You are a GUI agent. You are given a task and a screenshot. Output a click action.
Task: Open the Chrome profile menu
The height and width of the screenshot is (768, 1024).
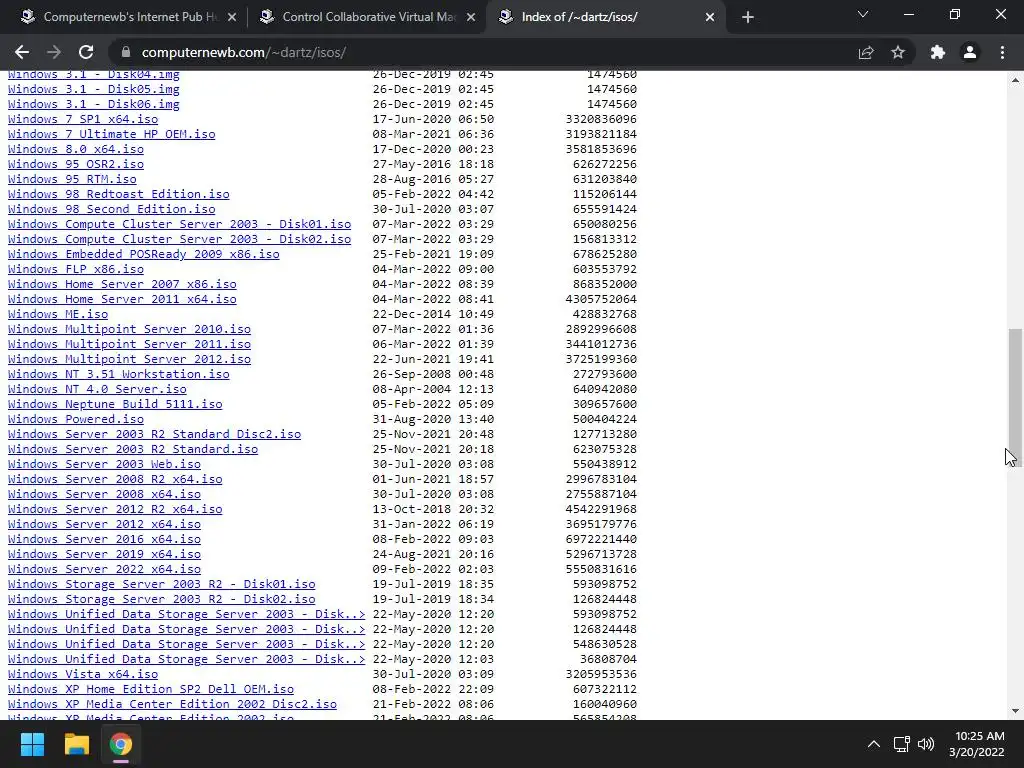970,52
